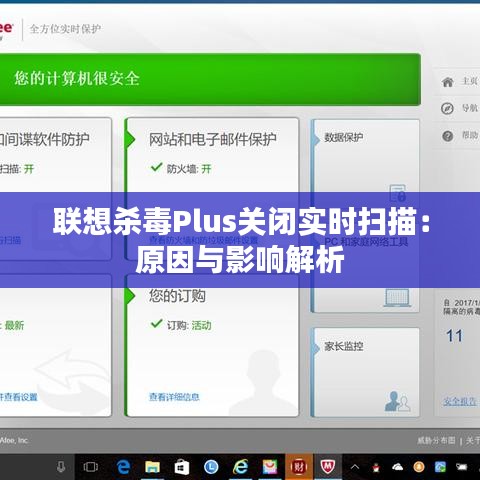The width and height of the screenshot is (480, 480).
Task: Open the 导航 compass navigation icon
Action: tap(447, 108)
